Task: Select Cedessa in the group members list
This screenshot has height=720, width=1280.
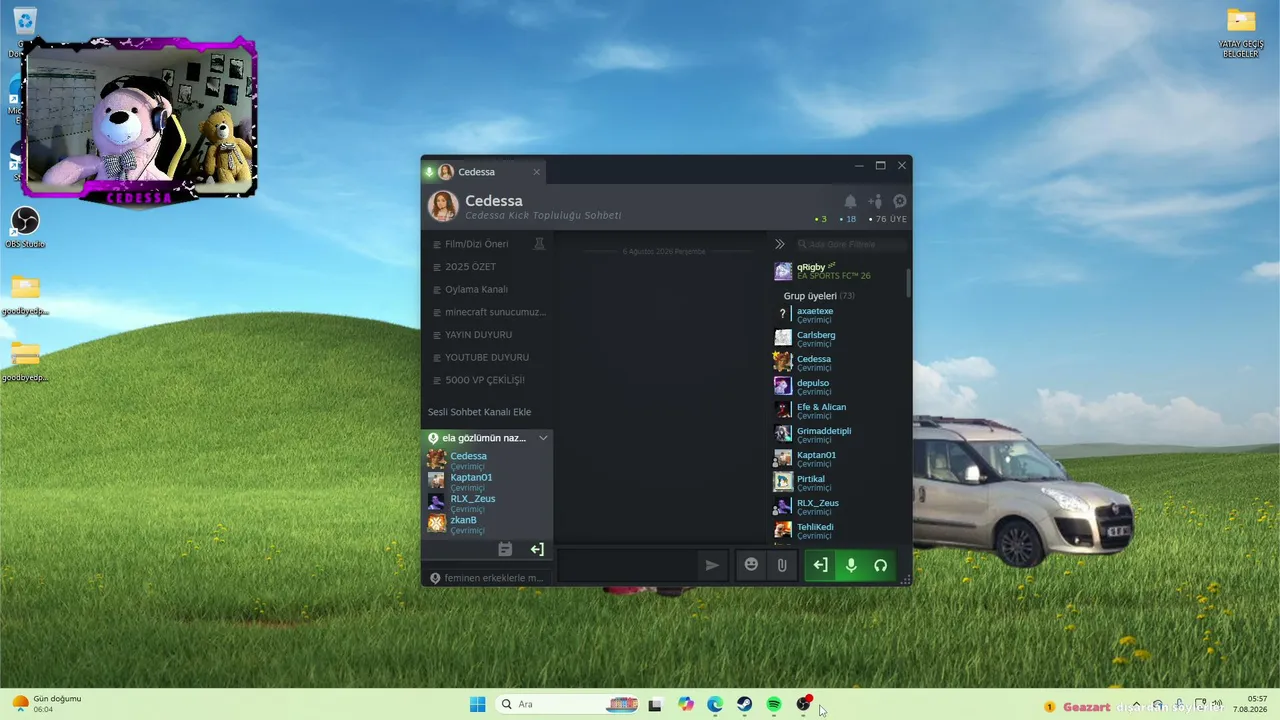Action: [839, 363]
